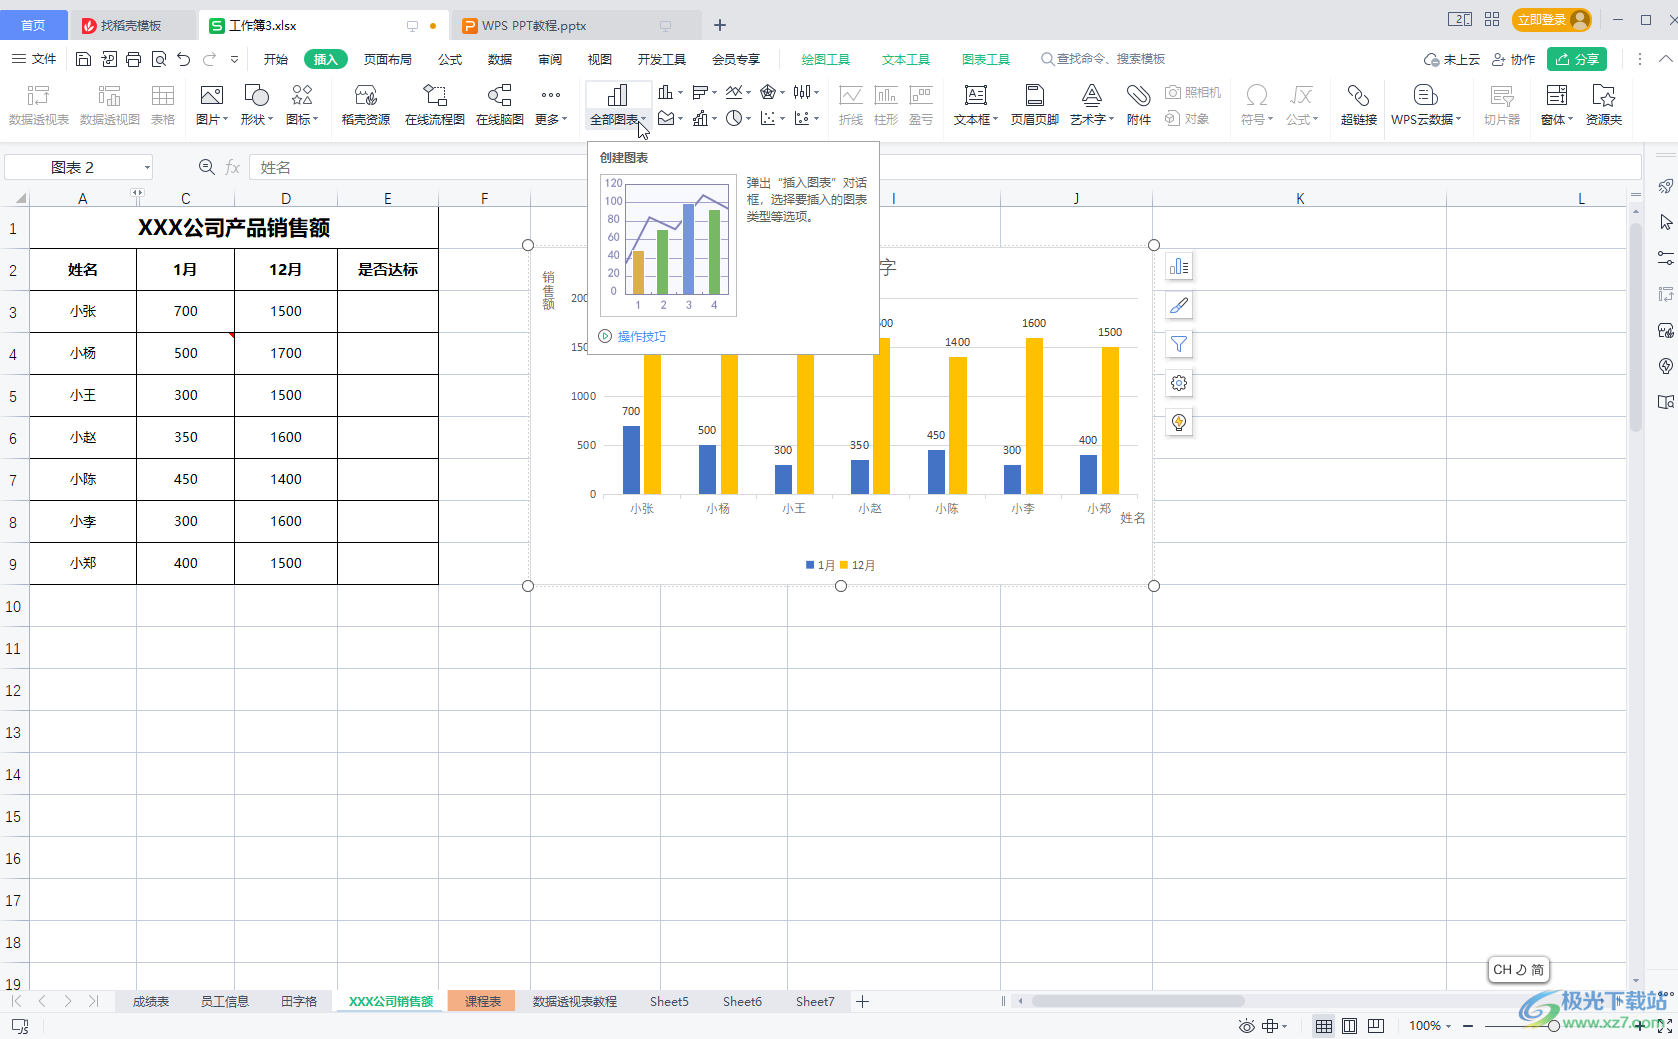Click the 未上云 cloud status button

tap(1452, 59)
